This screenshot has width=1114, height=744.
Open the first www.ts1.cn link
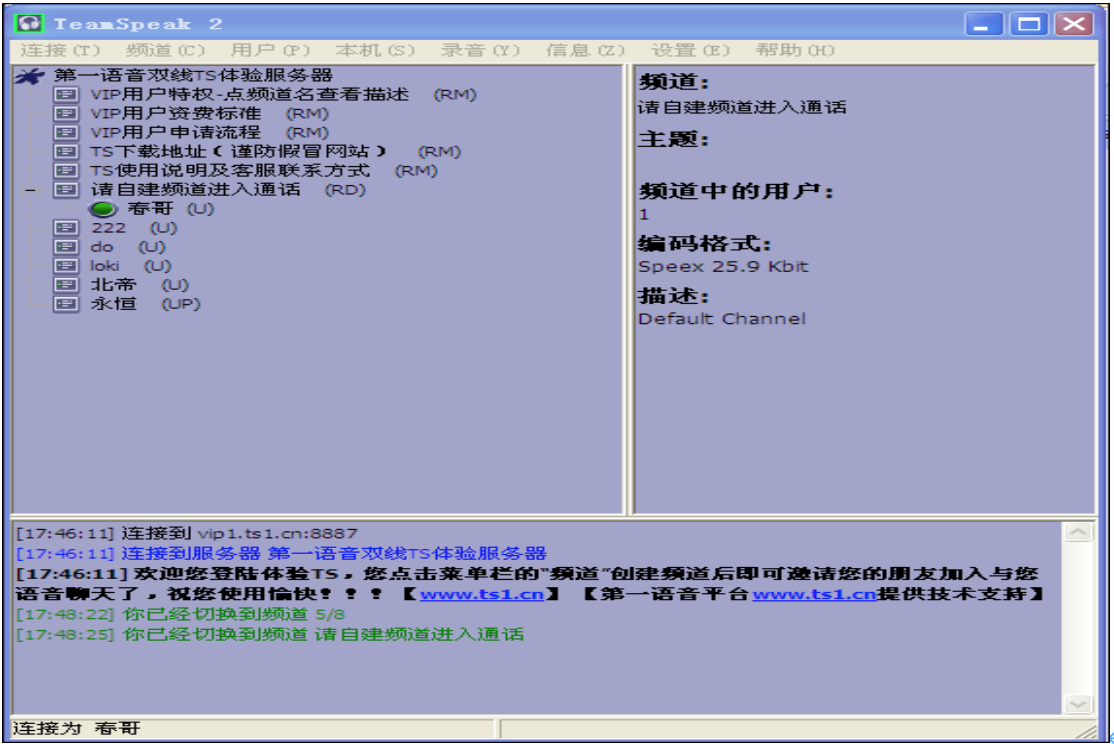pyautogui.click(x=481, y=595)
